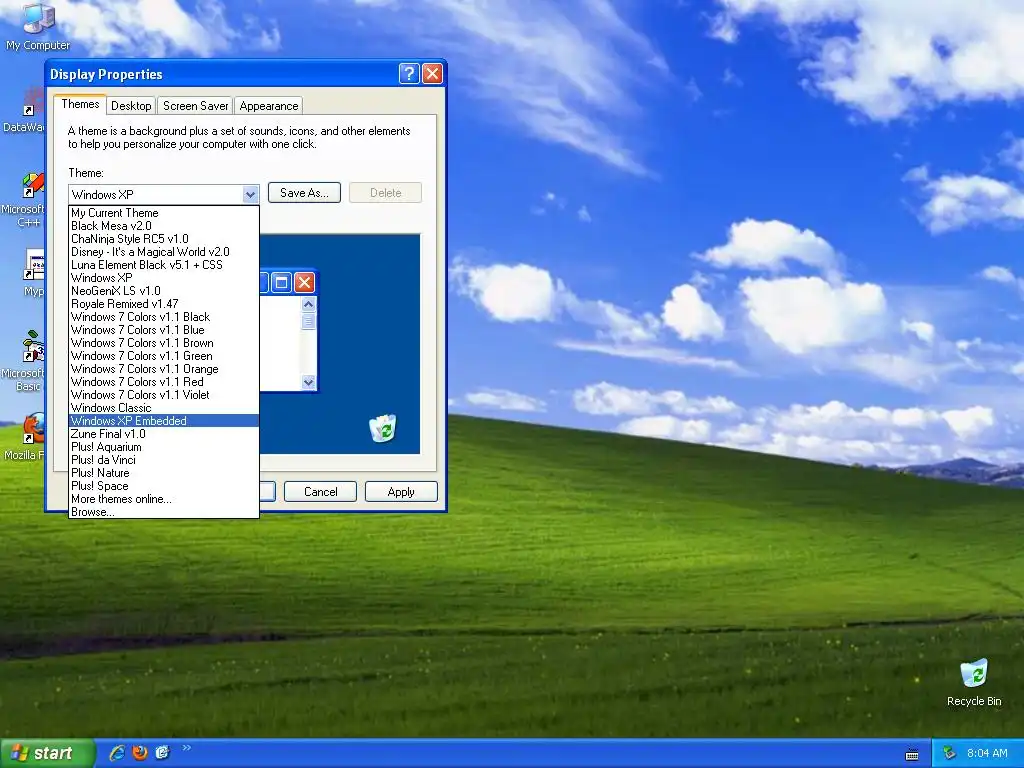The image size is (1024, 768).
Task: Click the Cancel button
Action: (321, 492)
